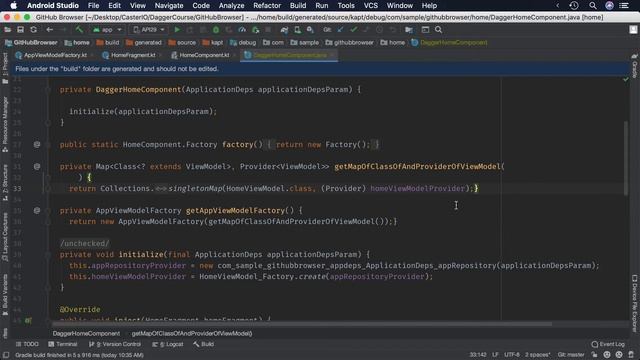Viewport: 640px width, 360px height.
Task: Click the Run Anything window icon
Action: click(x=425, y=30)
